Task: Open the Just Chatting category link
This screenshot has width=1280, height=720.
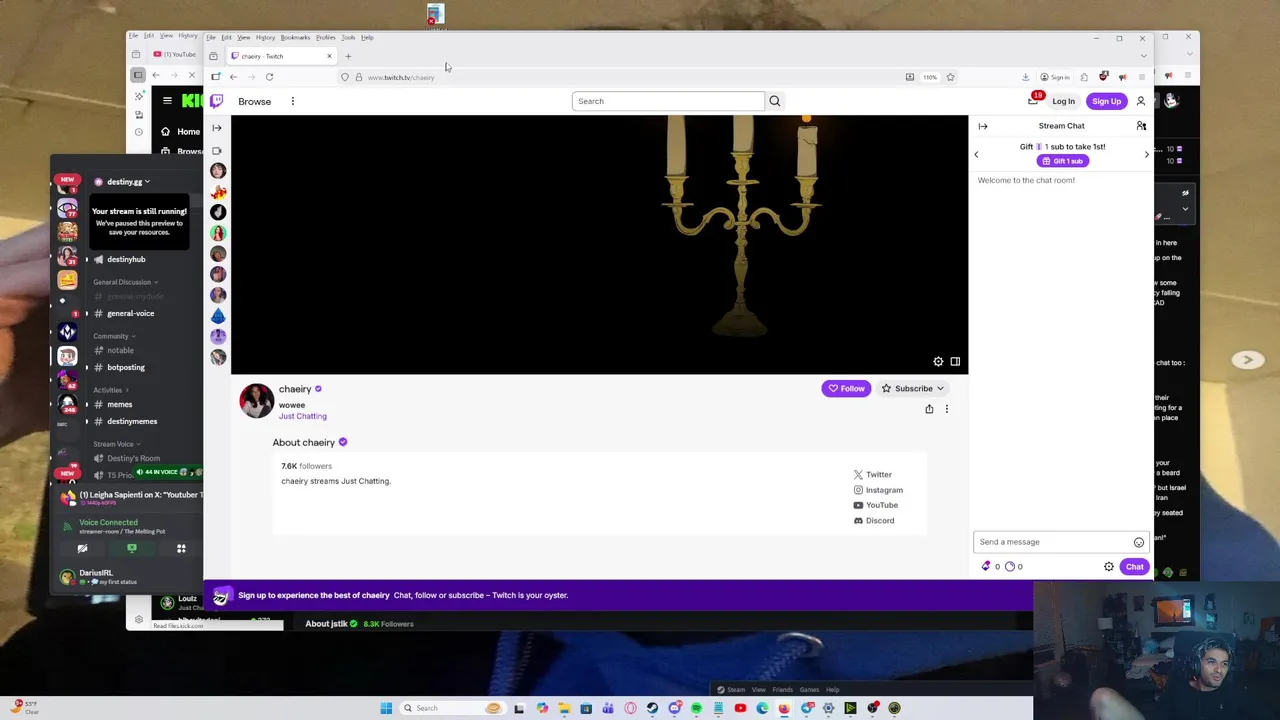Action: pos(302,416)
